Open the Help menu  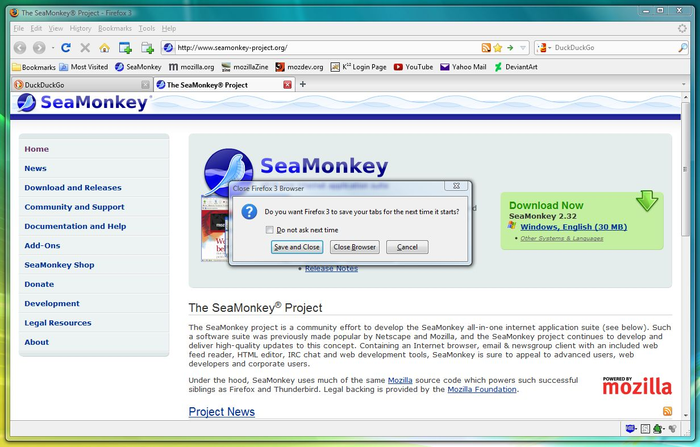(x=169, y=28)
